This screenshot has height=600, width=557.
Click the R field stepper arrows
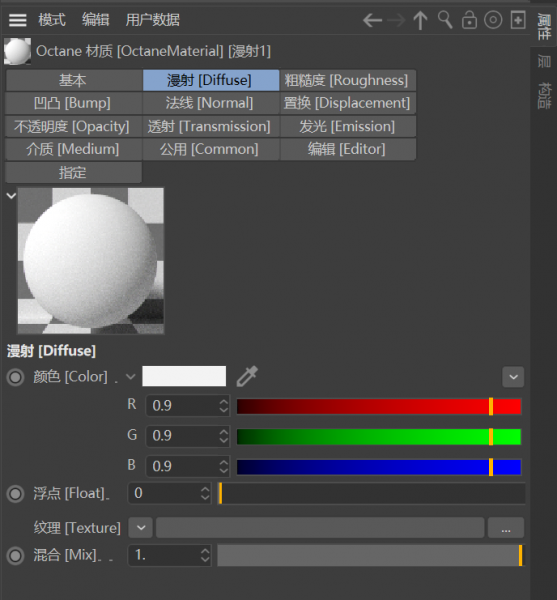pyautogui.click(x=224, y=406)
